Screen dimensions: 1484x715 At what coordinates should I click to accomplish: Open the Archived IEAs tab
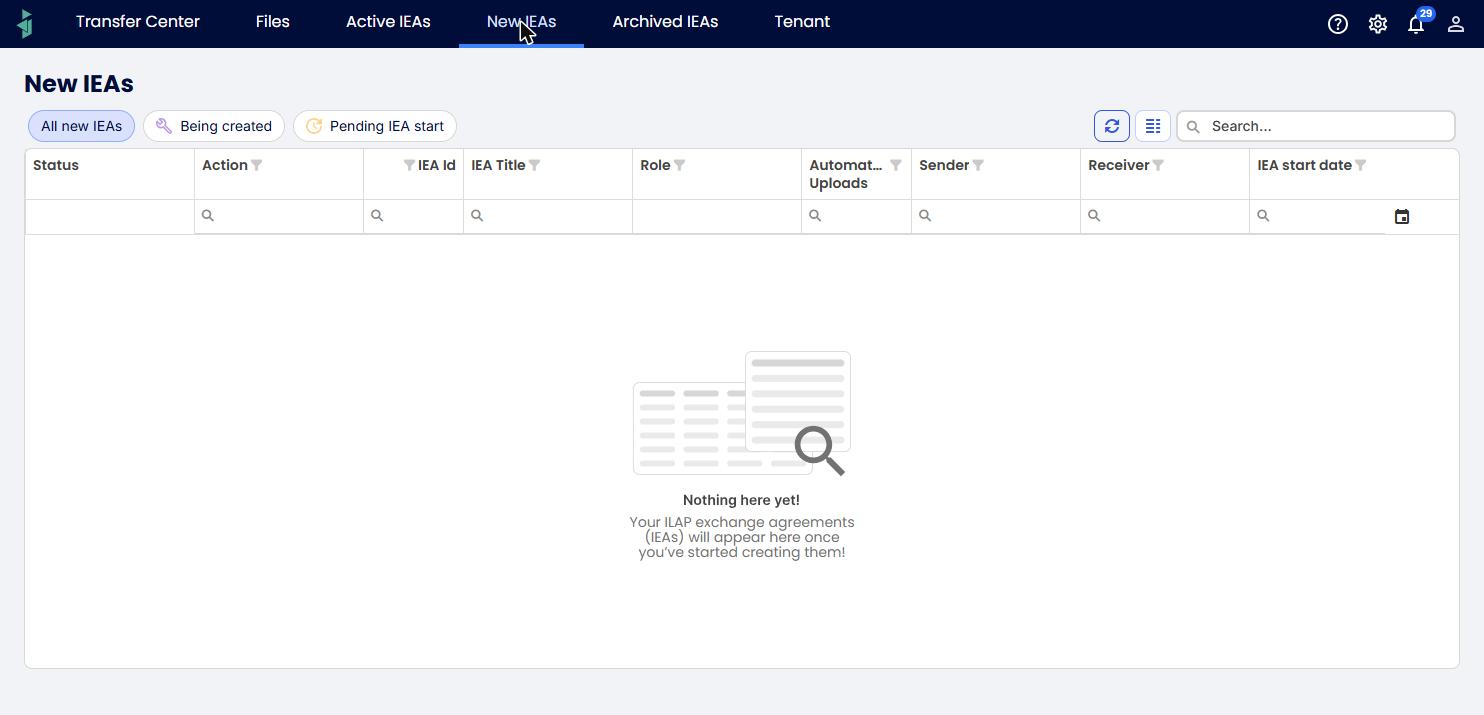(x=665, y=22)
